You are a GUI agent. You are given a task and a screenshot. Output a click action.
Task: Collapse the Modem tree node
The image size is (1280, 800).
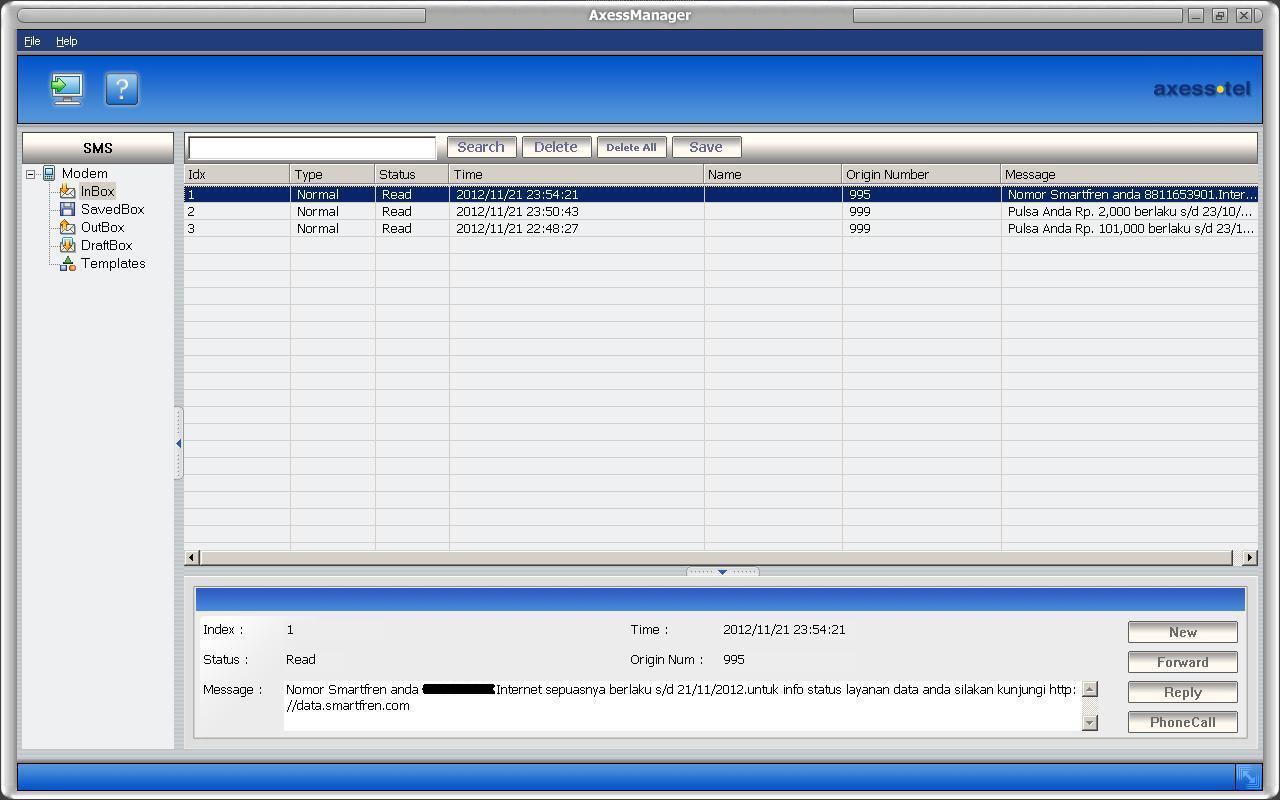tap(31, 174)
